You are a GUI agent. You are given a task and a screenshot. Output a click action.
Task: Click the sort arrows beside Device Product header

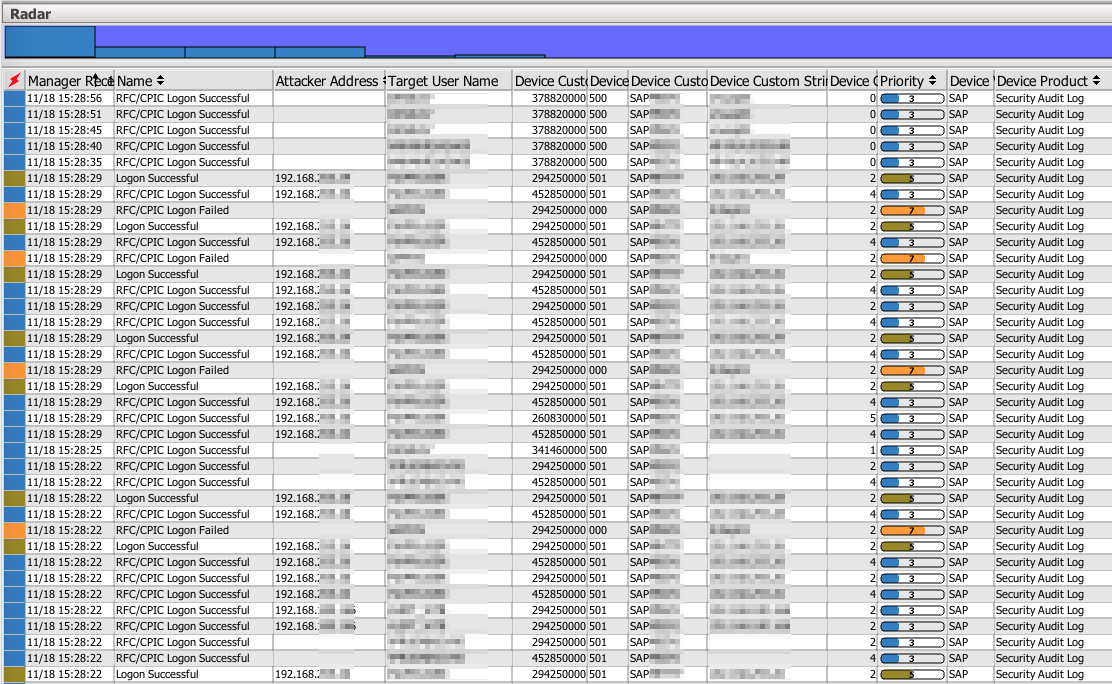coord(1097,81)
